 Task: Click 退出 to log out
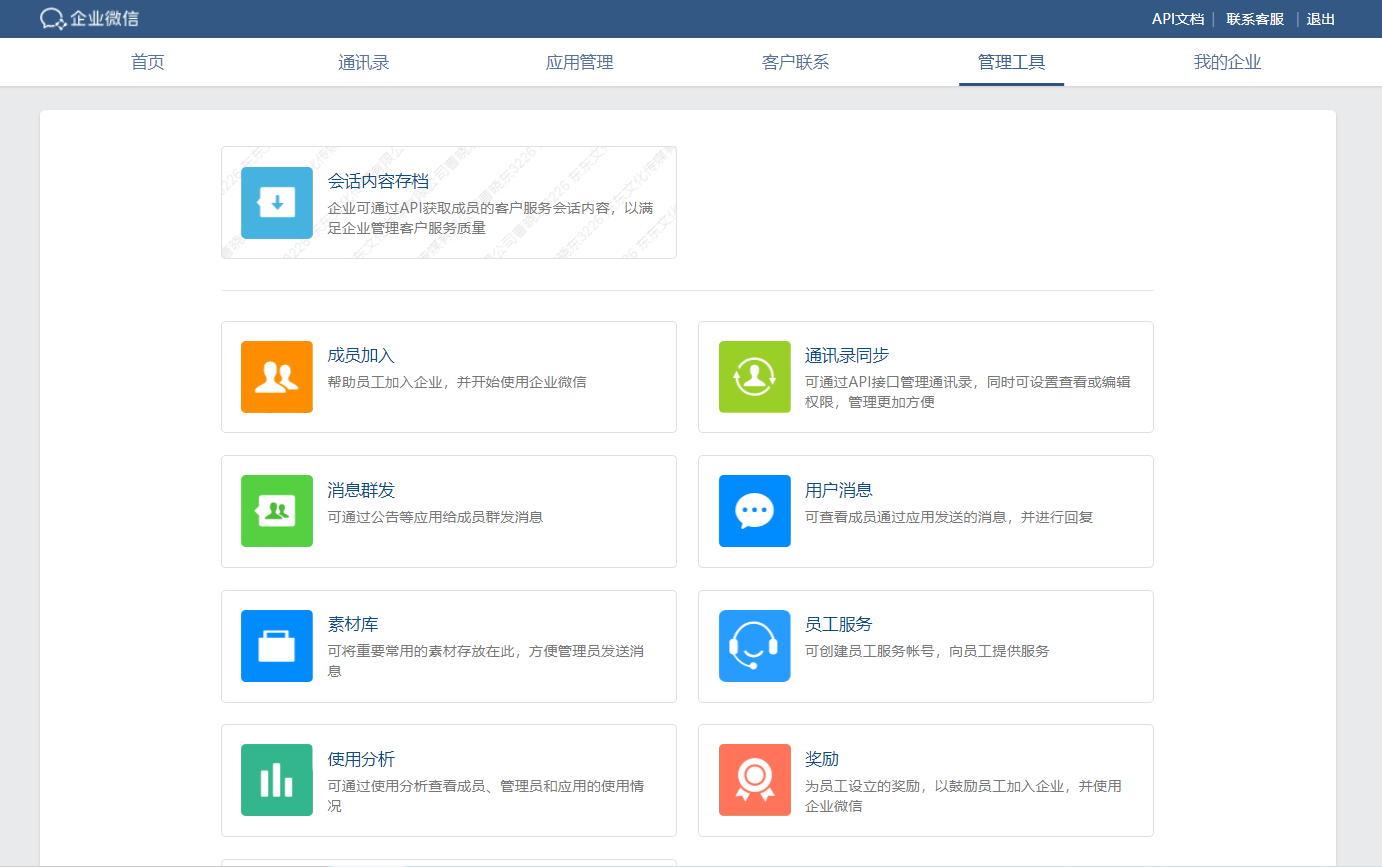[x=1321, y=19]
